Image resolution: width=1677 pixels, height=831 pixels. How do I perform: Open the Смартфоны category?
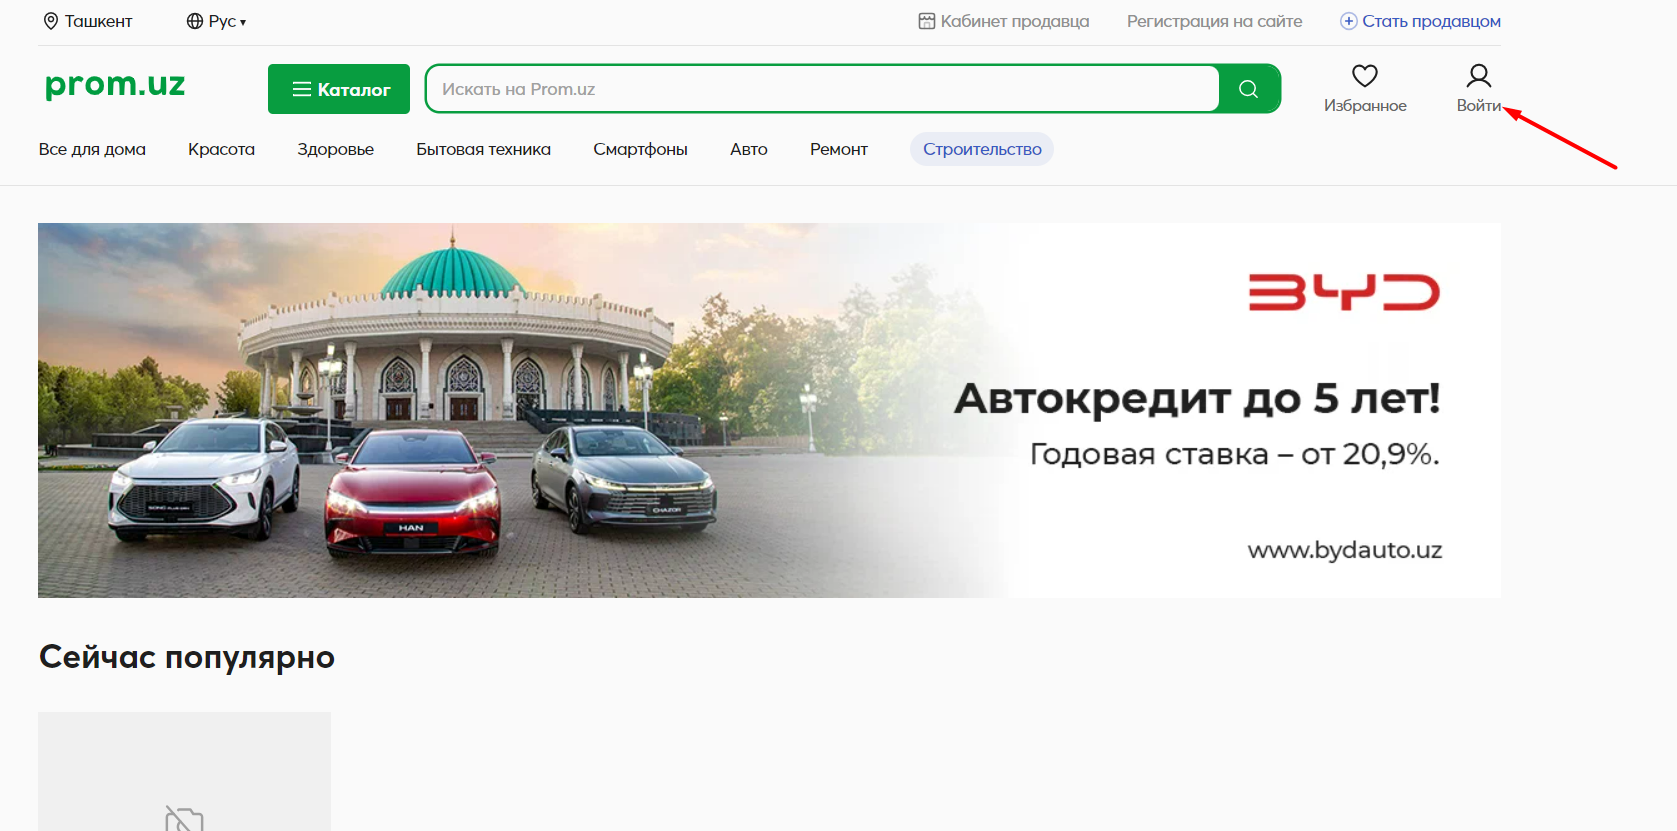click(640, 149)
